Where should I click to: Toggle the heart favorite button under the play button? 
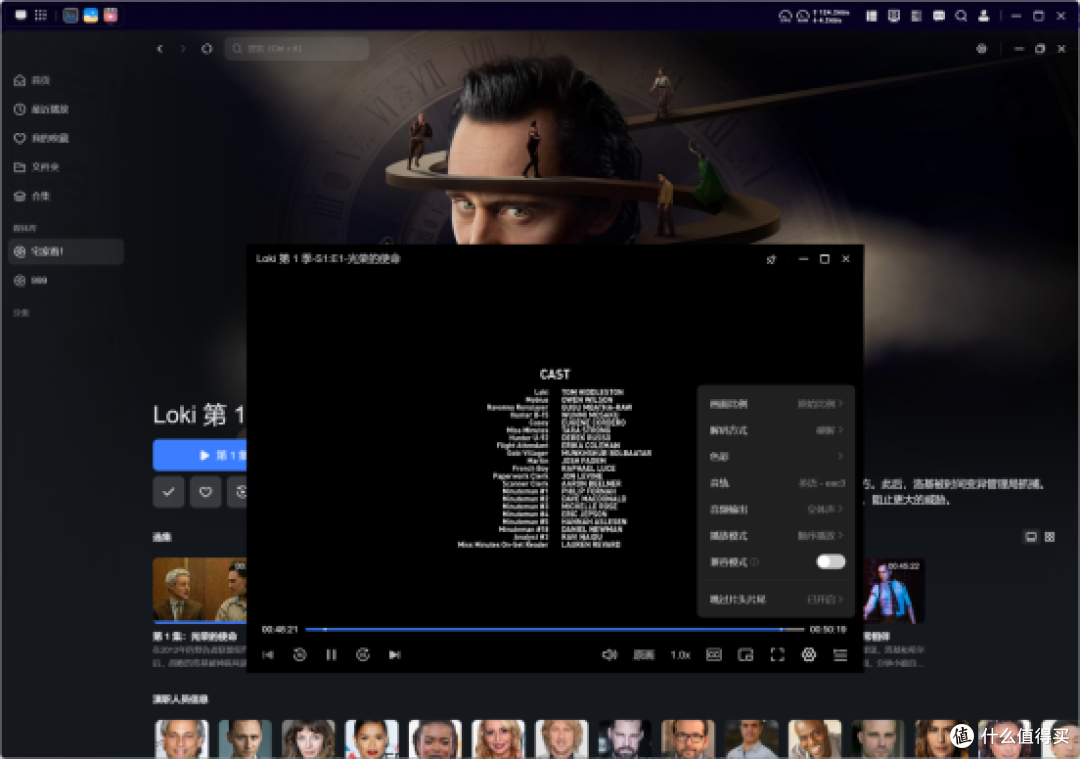click(x=205, y=492)
